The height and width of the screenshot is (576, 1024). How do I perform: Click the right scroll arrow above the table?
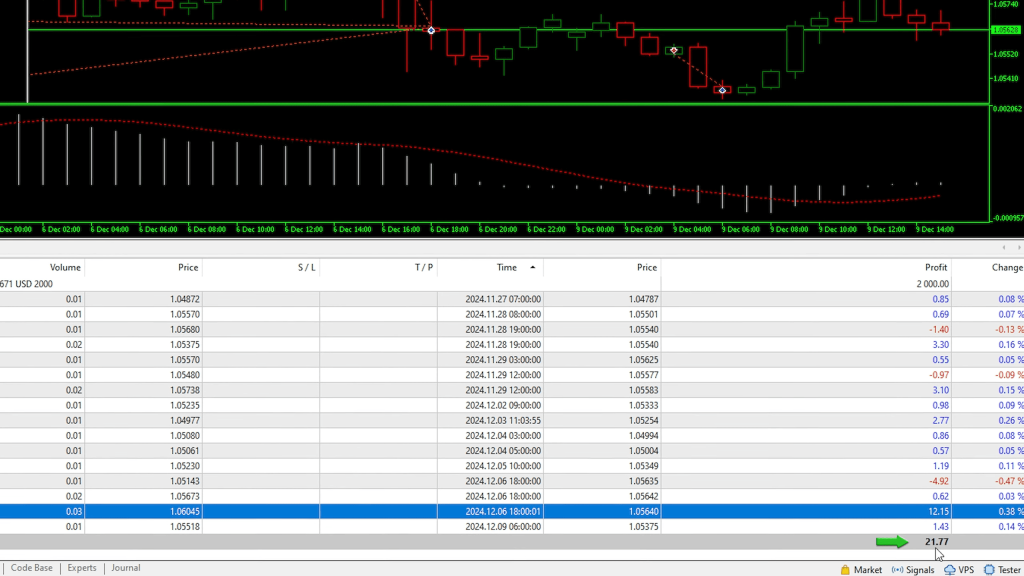[1017, 247]
